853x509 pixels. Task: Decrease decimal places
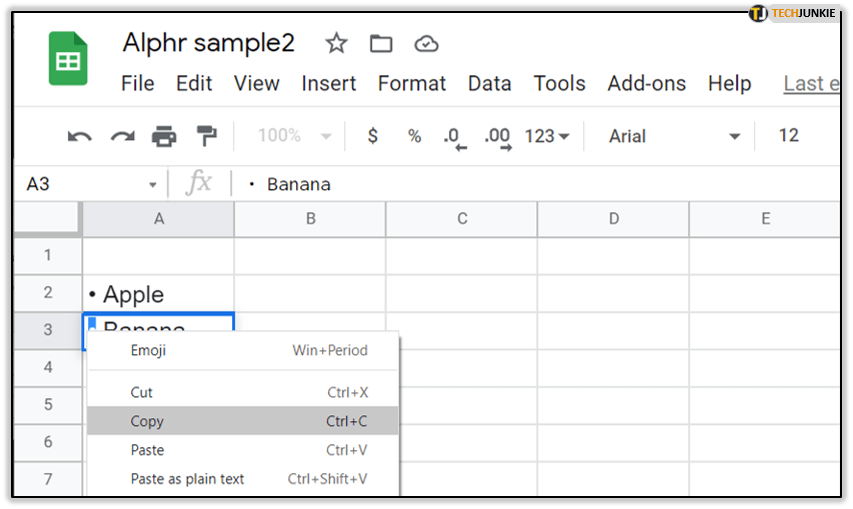tap(455, 137)
